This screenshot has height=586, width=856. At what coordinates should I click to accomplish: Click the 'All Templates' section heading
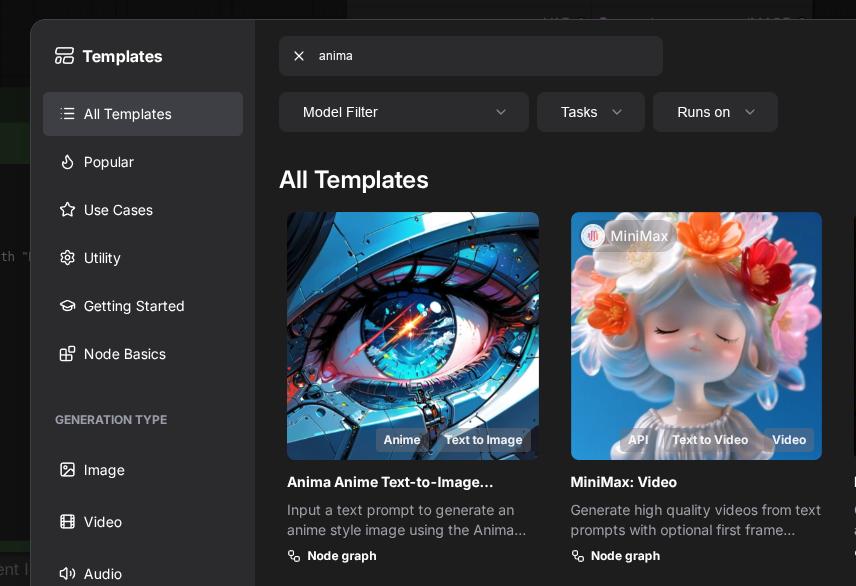(x=354, y=180)
